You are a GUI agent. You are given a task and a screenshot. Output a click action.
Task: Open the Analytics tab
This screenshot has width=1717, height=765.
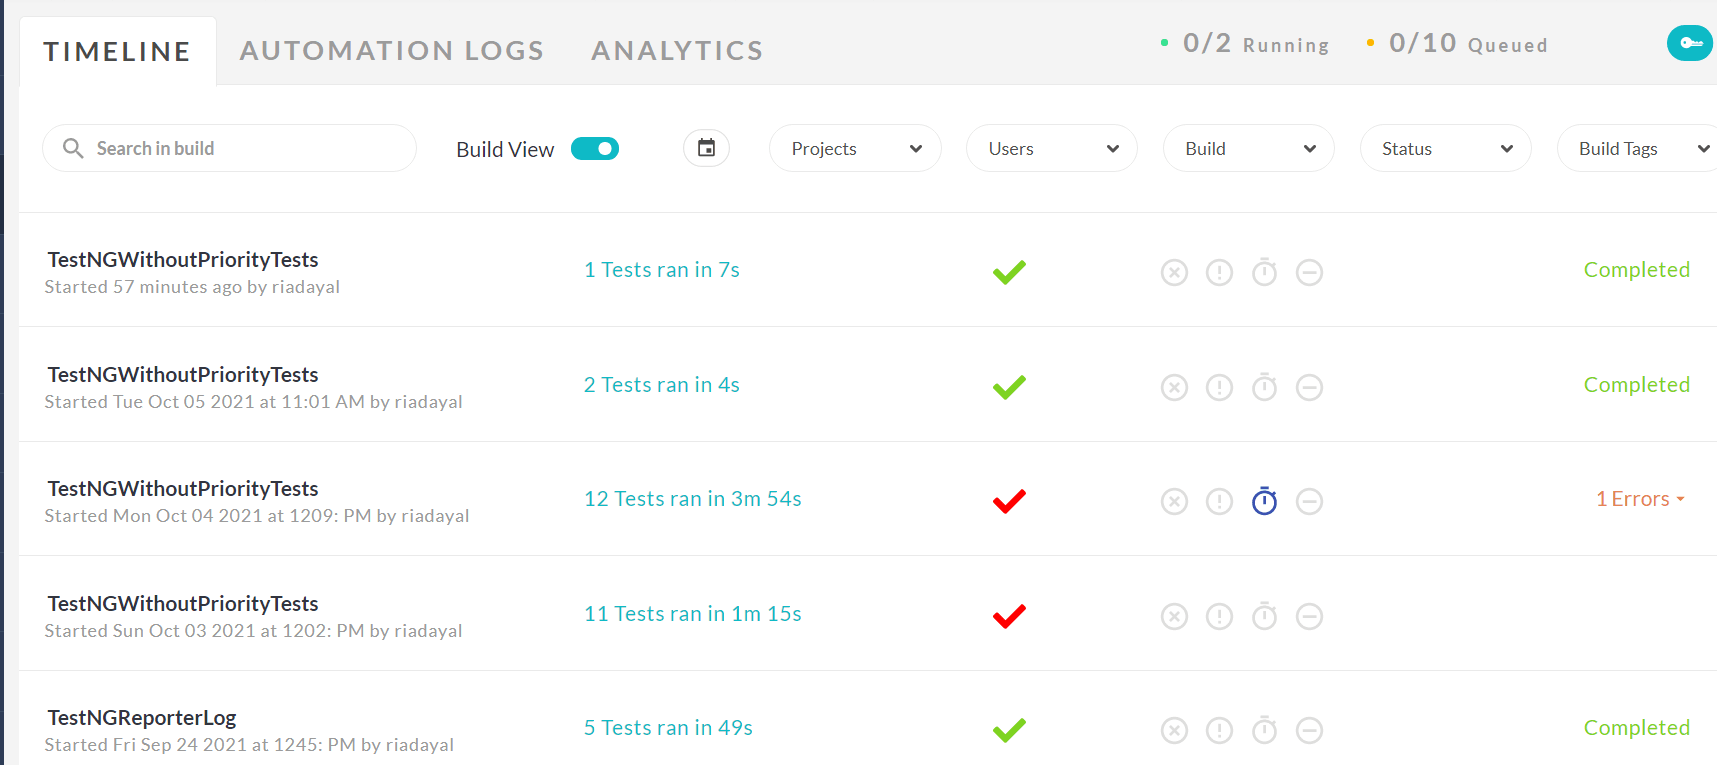pos(677,51)
